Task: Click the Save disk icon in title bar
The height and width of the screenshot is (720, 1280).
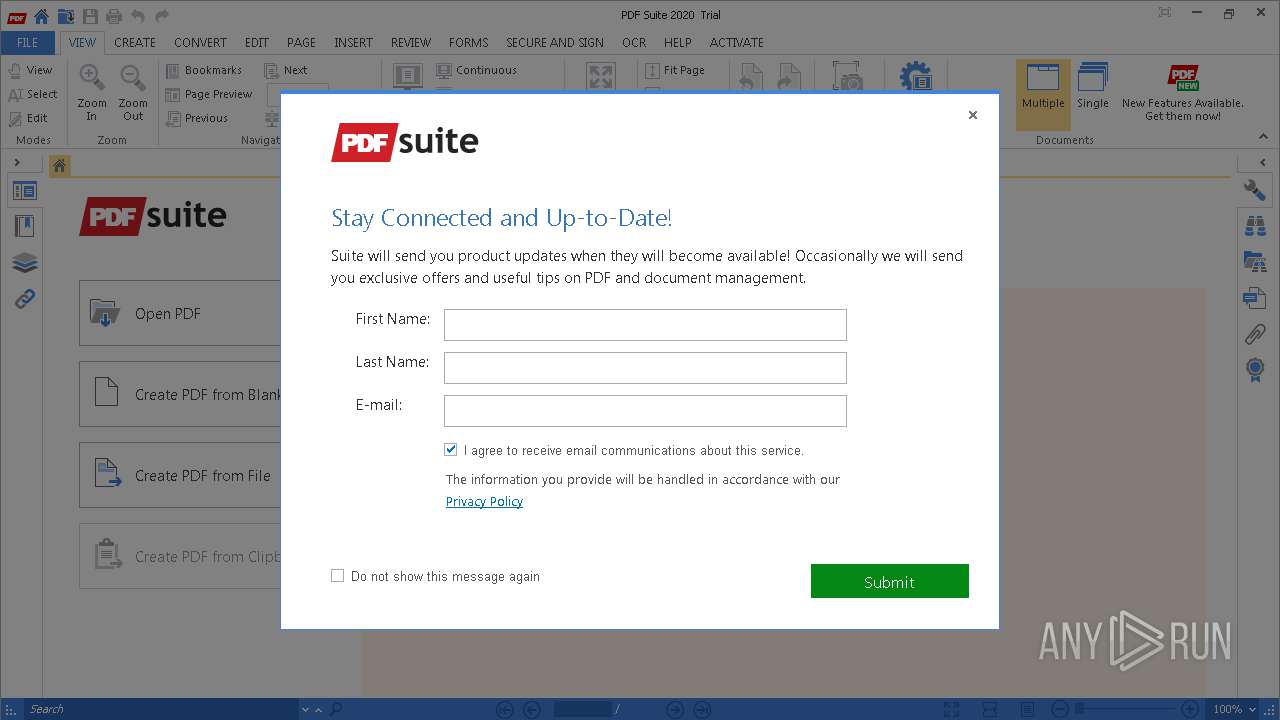Action: click(x=90, y=15)
